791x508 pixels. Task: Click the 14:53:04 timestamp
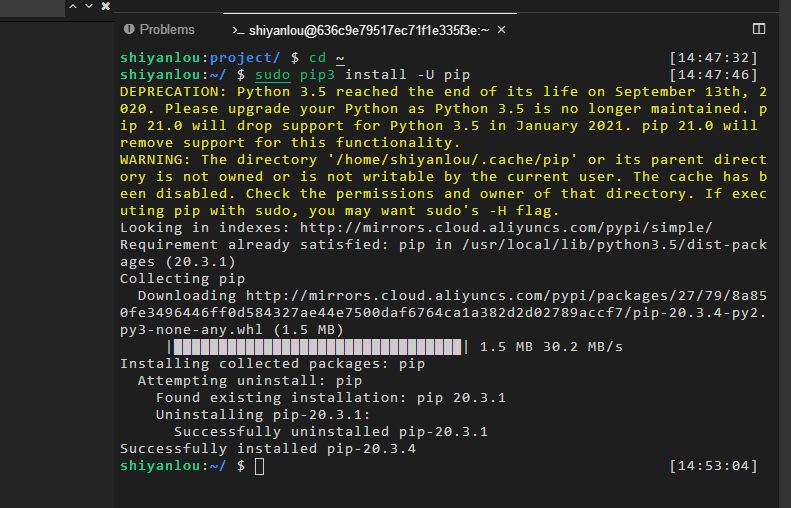[x=712, y=466]
